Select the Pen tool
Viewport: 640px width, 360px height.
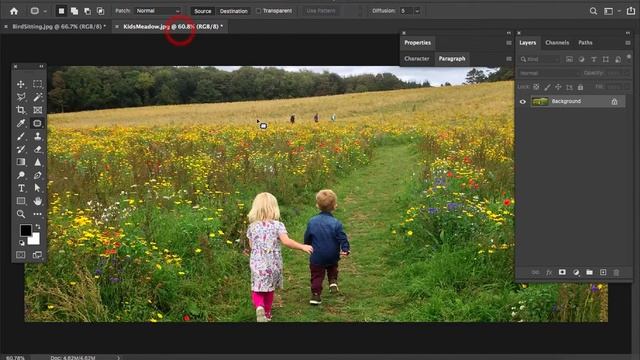(x=38, y=175)
